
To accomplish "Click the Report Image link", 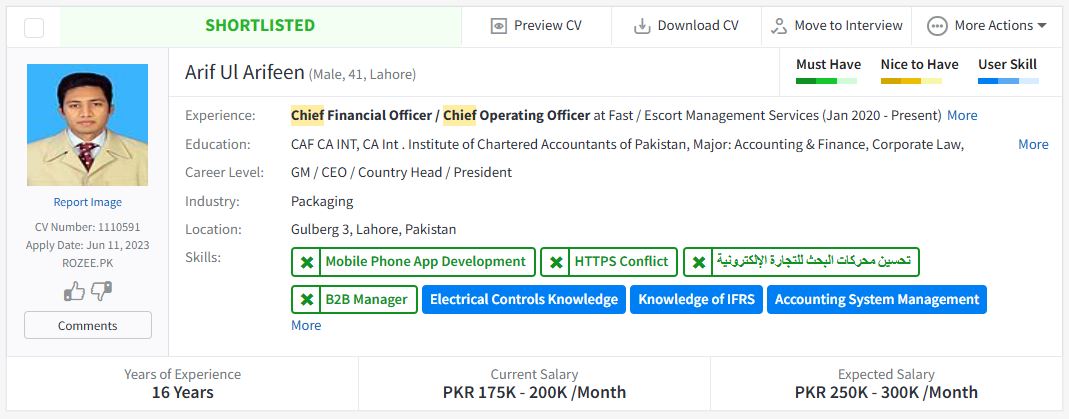I will pos(88,202).
